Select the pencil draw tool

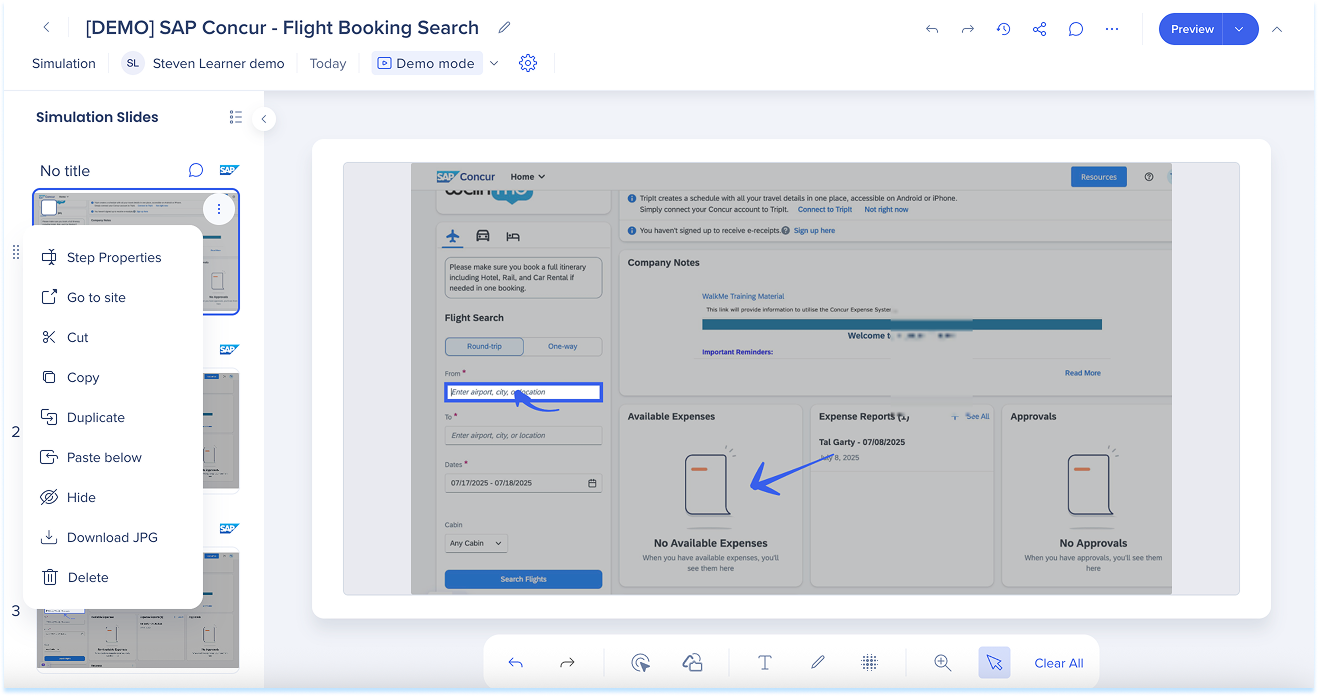click(x=817, y=662)
